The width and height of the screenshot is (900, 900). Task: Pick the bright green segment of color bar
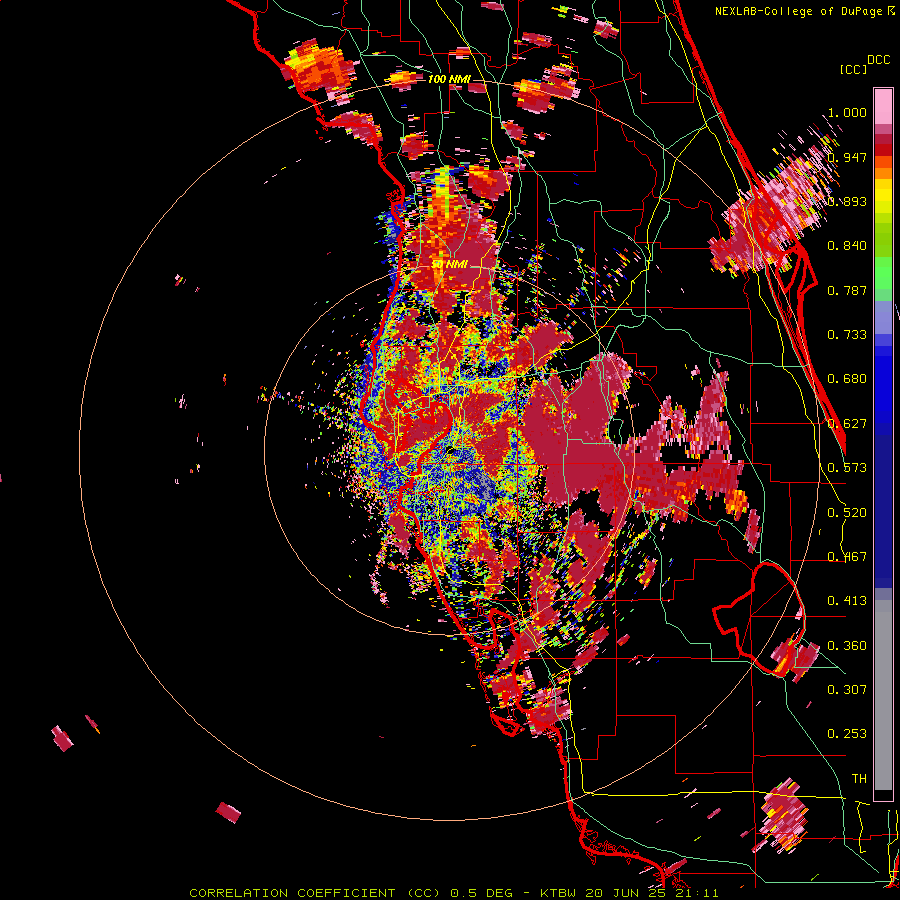click(x=883, y=272)
